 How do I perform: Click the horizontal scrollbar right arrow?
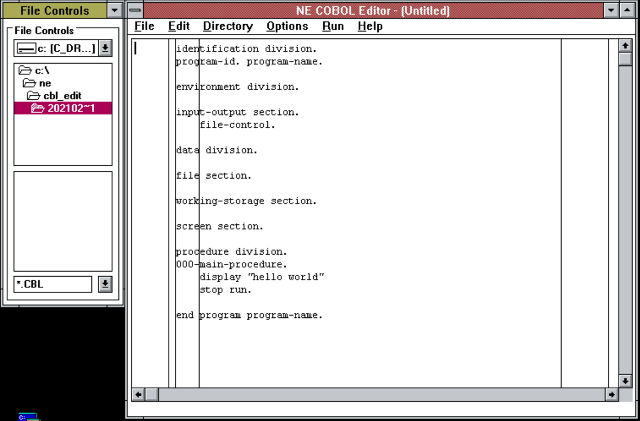tap(611, 395)
